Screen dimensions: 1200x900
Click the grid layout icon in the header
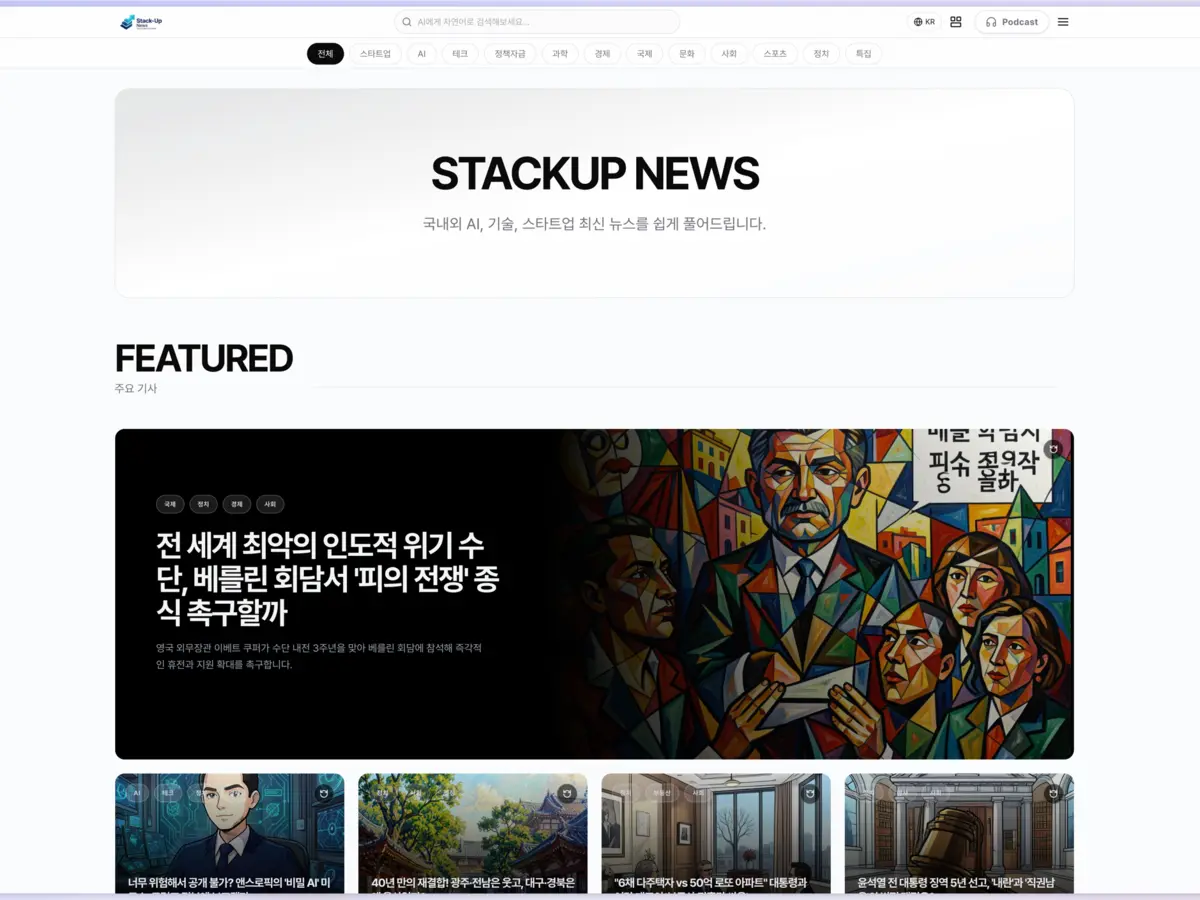[x=956, y=22]
